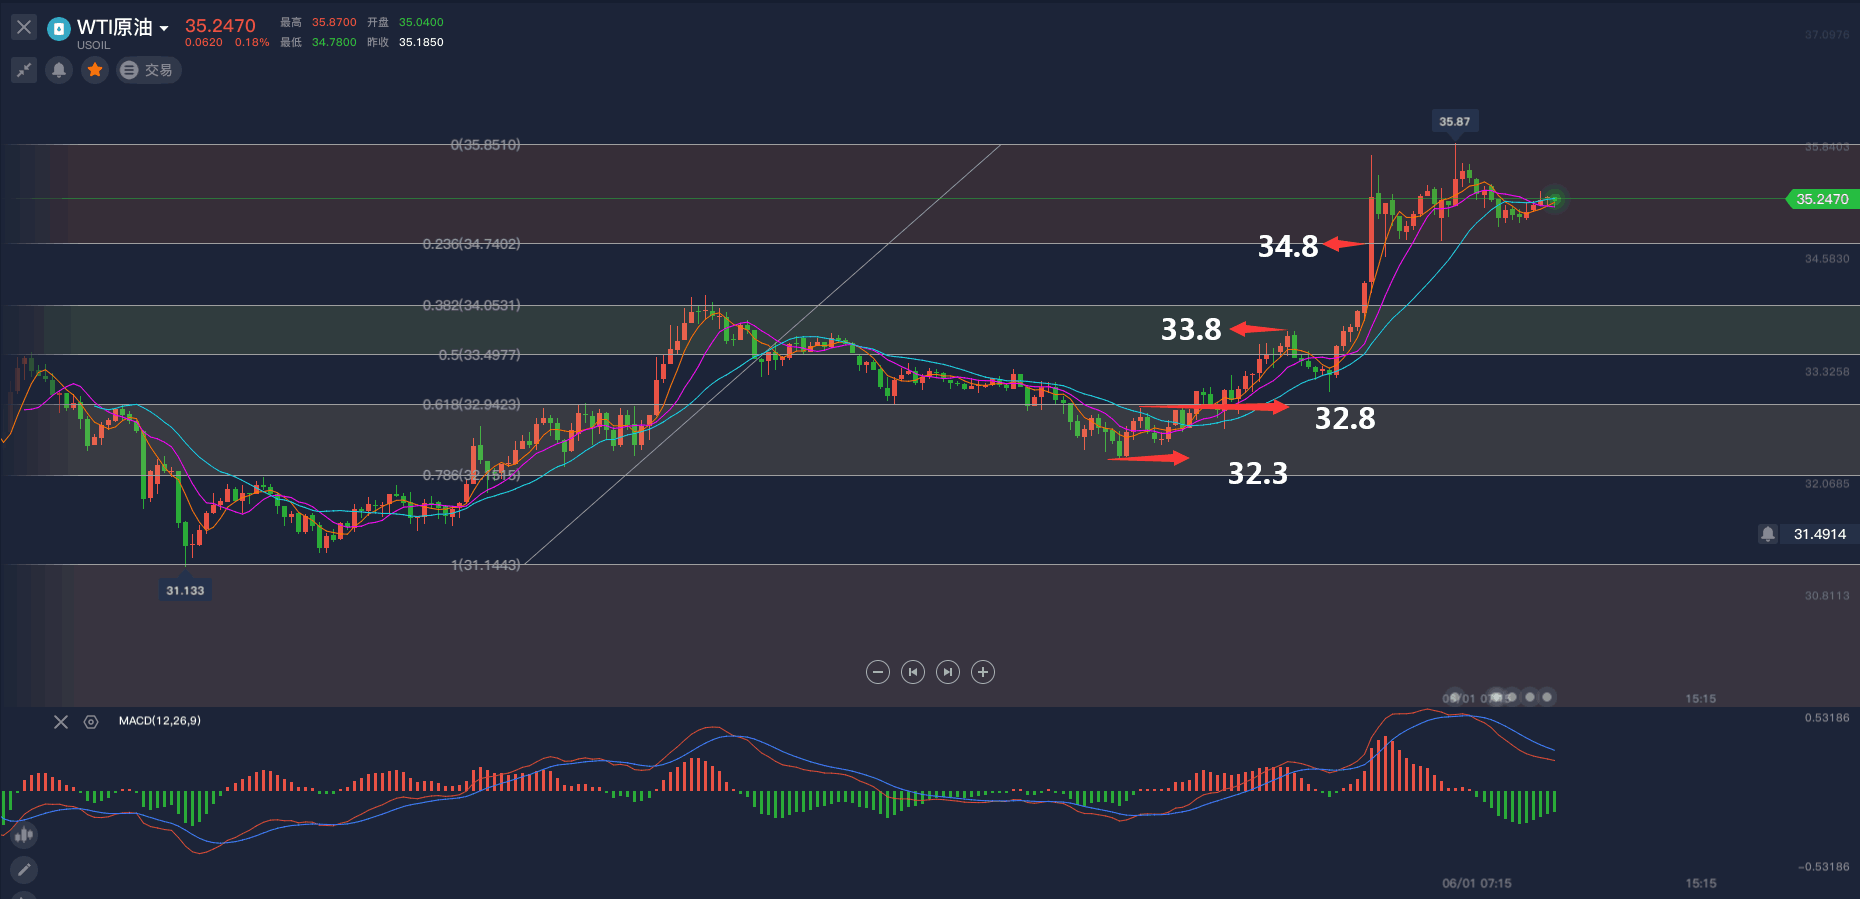Click the 34.5830 price axis label

tap(1827, 259)
